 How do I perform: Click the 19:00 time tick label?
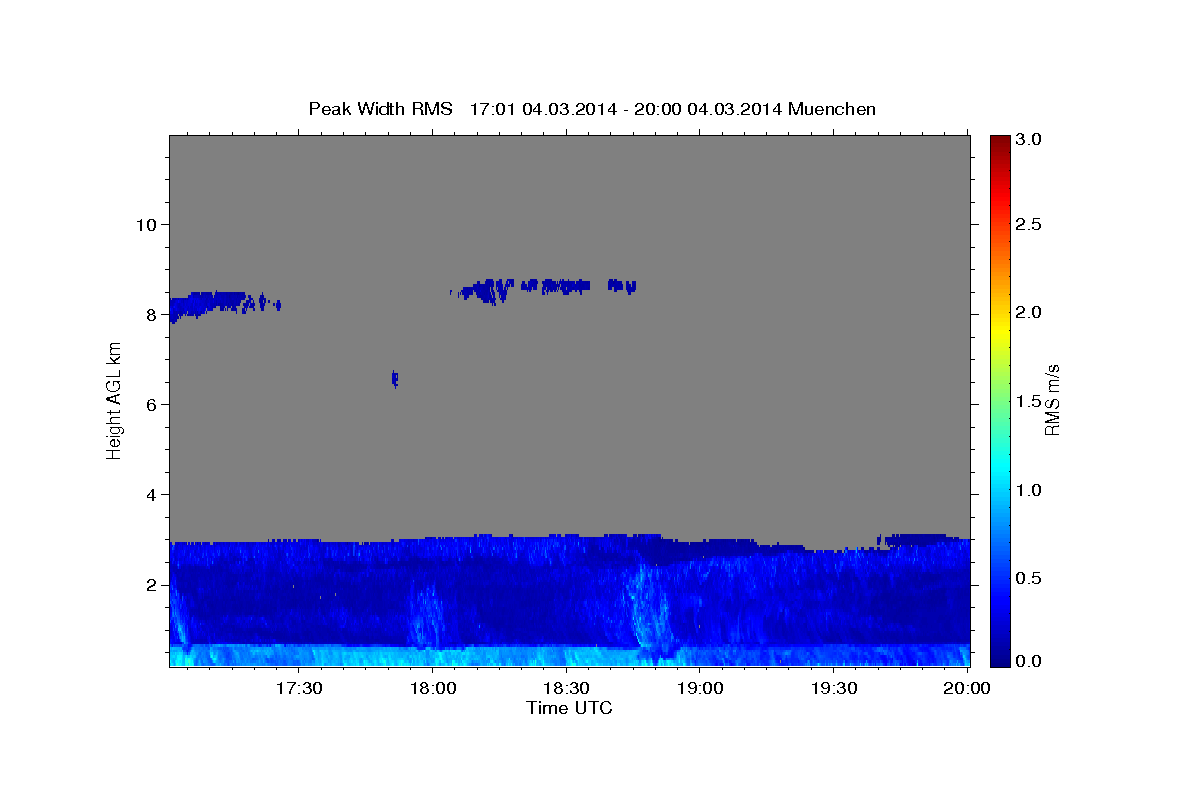pyautogui.click(x=701, y=689)
